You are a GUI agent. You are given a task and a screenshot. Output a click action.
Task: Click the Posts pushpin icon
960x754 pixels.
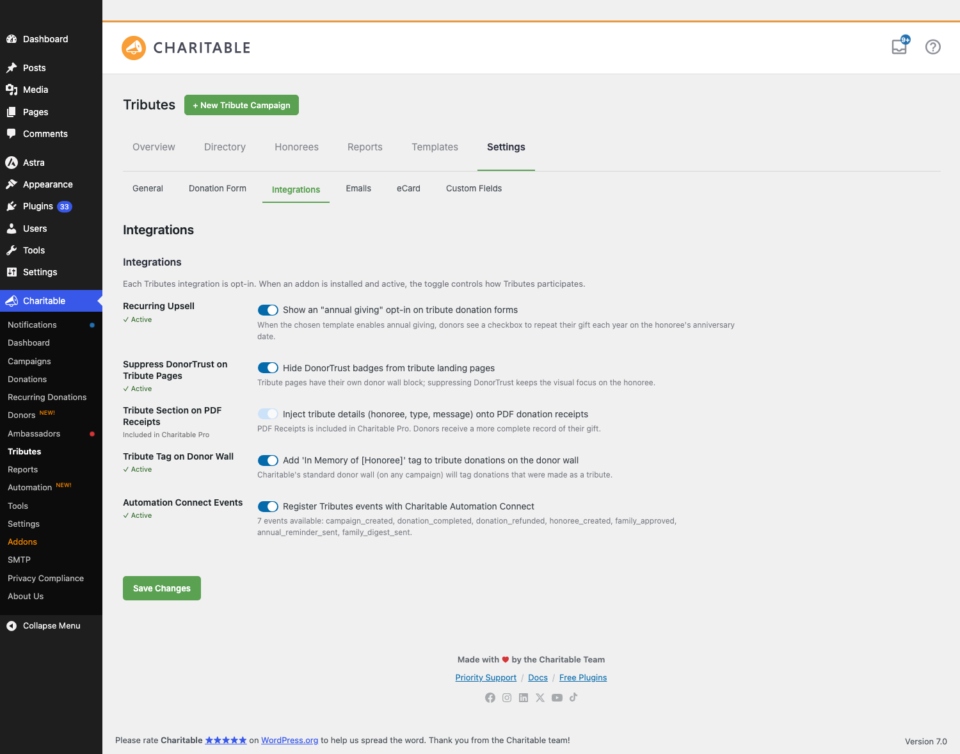11,68
